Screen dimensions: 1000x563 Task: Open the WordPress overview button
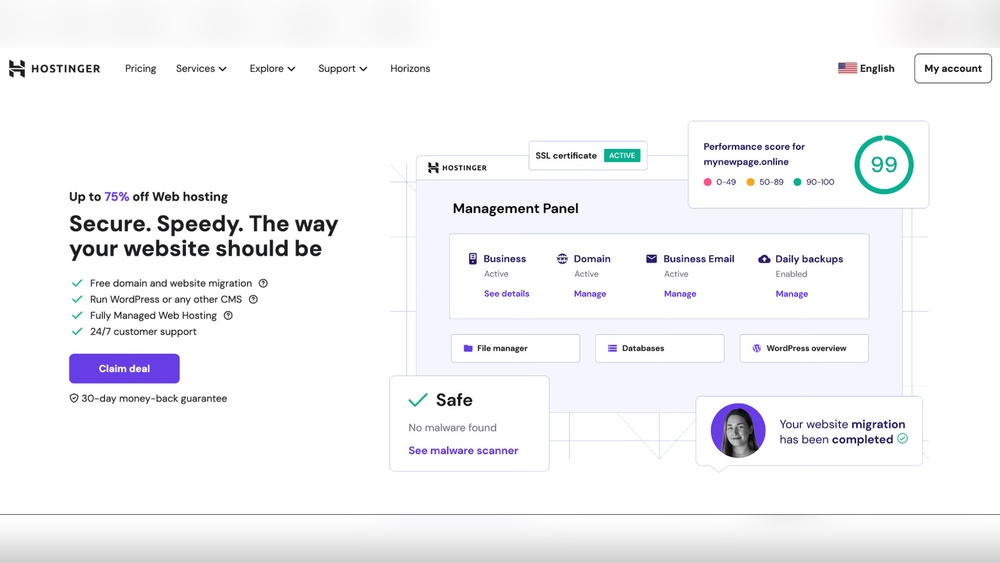pyautogui.click(x=804, y=348)
